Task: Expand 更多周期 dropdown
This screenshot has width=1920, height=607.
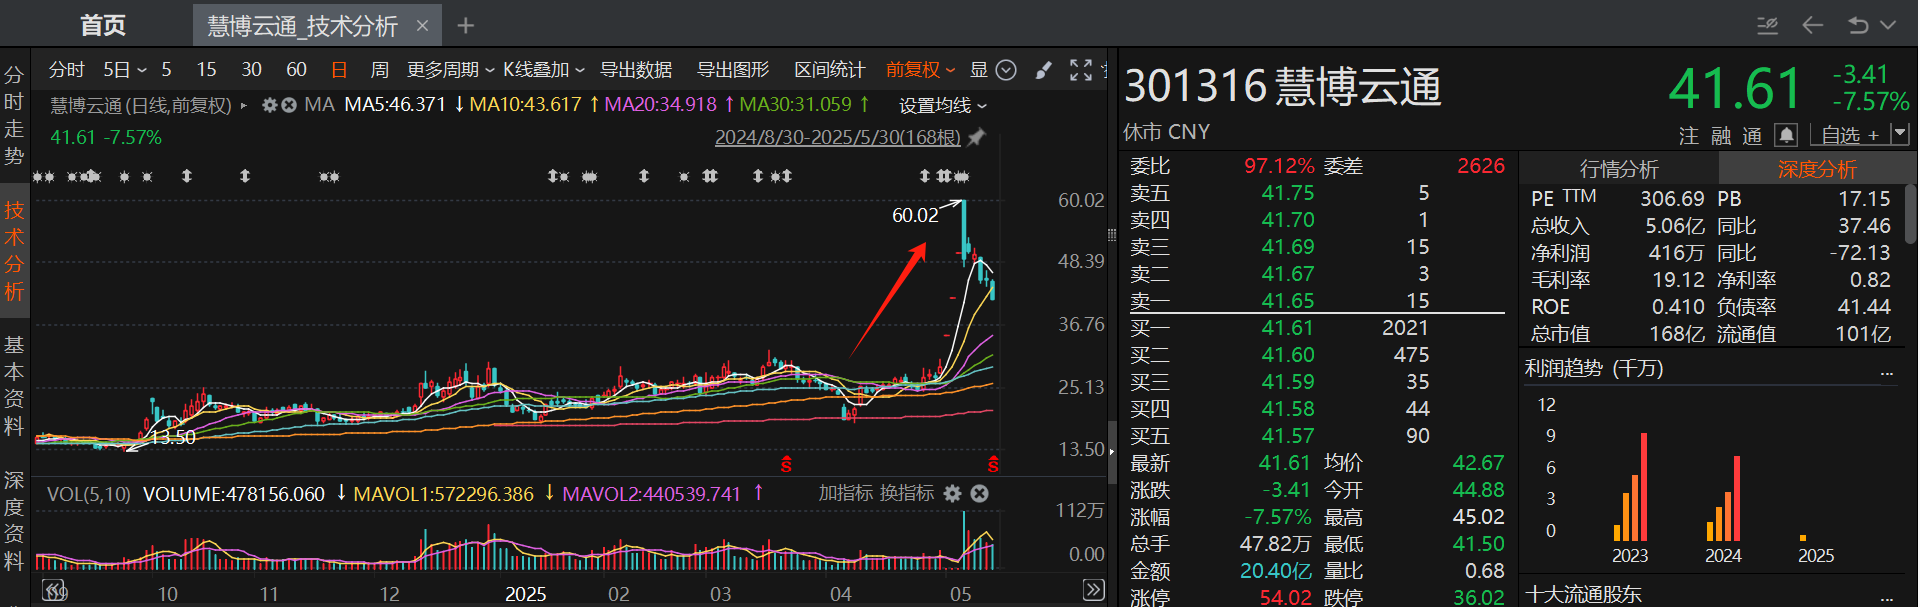Action: tap(450, 70)
